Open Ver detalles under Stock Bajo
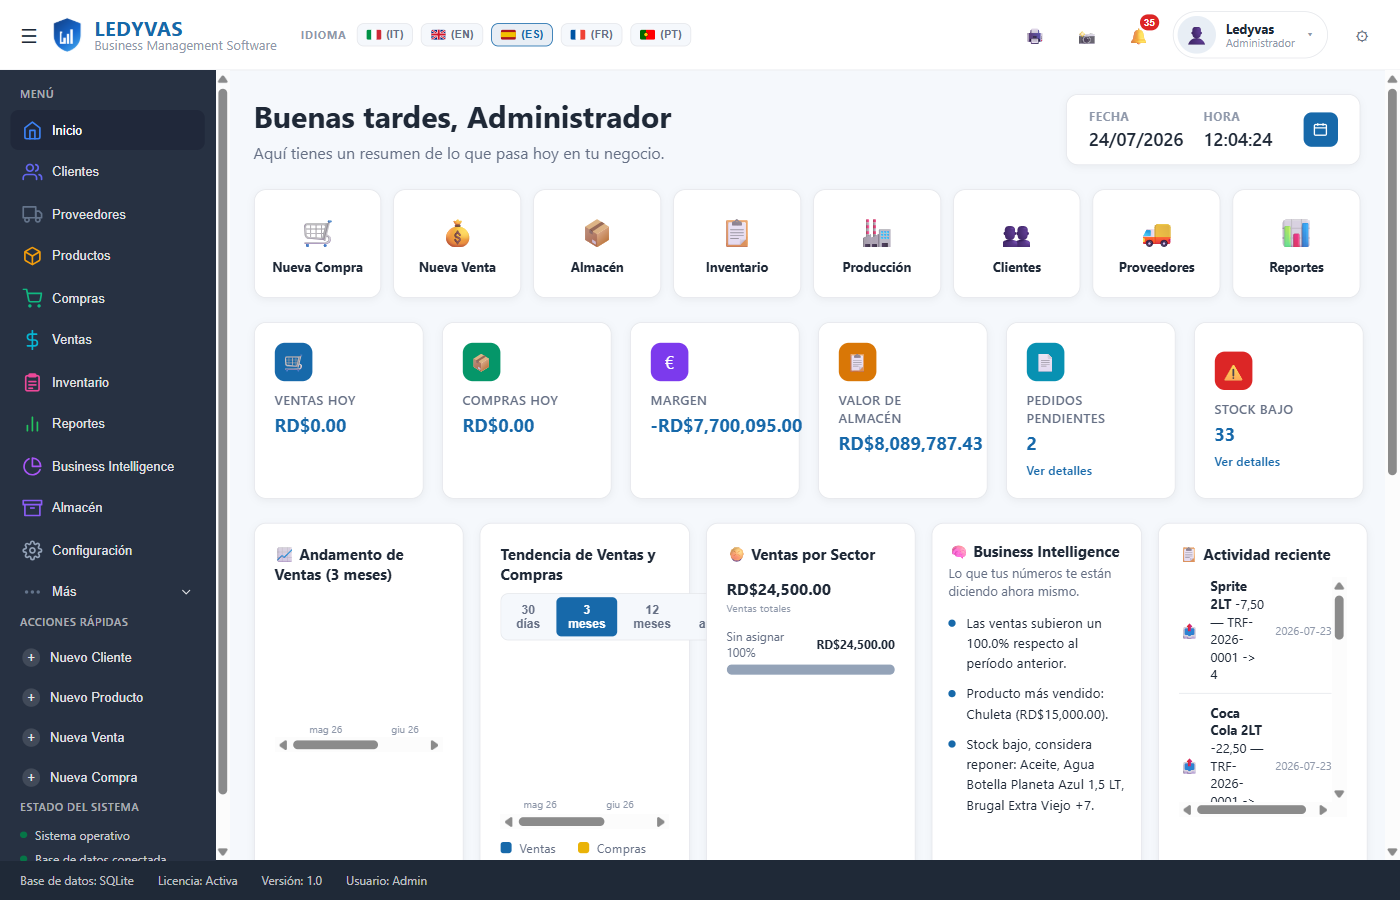 (1247, 462)
